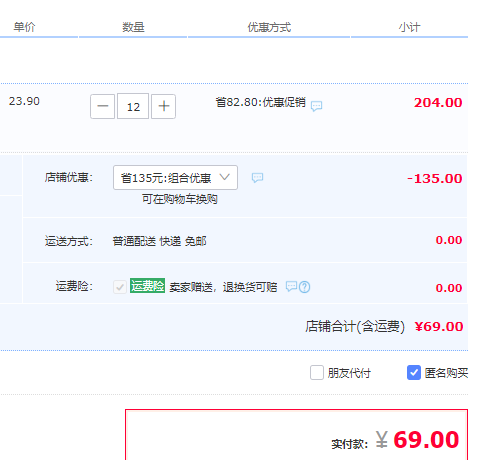480x460 pixels.
Task: Click the 普通配送 快递 免邮 shipping text
Action: pos(159,241)
